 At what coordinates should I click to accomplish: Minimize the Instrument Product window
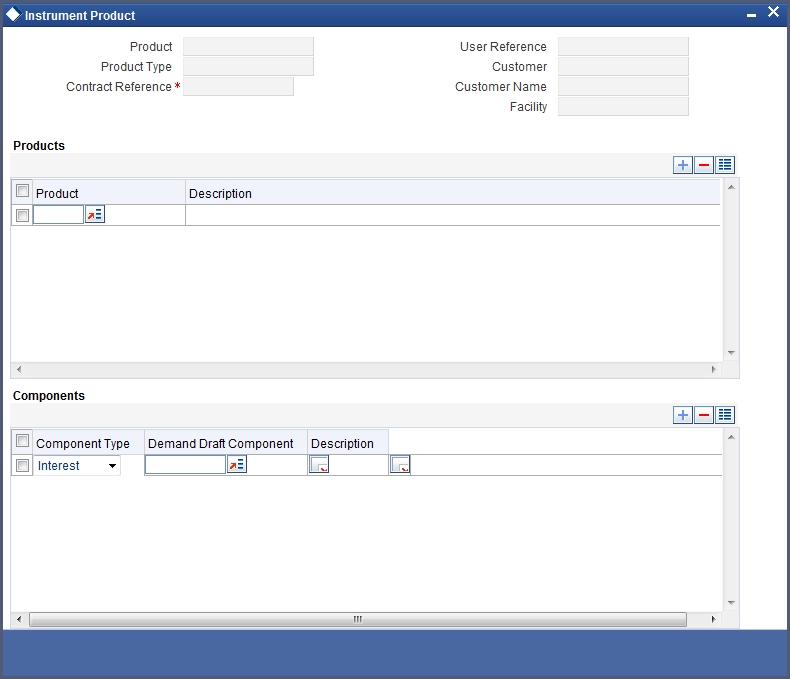pyautogui.click(x=751, y=15)
